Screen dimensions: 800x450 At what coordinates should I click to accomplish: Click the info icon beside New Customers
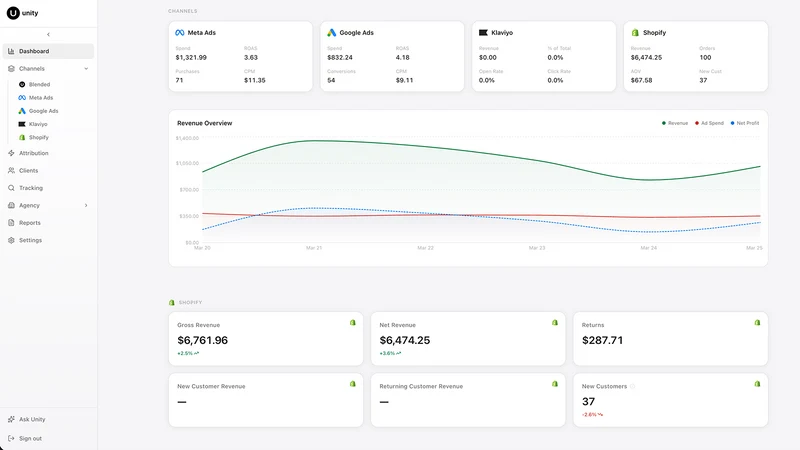click(632, 387)
